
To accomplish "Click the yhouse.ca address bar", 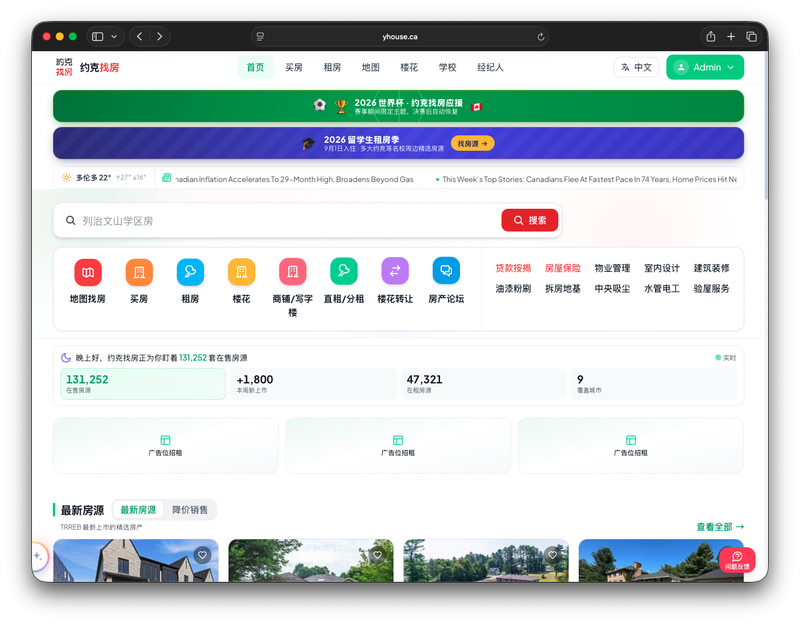I will pos(399,37).
